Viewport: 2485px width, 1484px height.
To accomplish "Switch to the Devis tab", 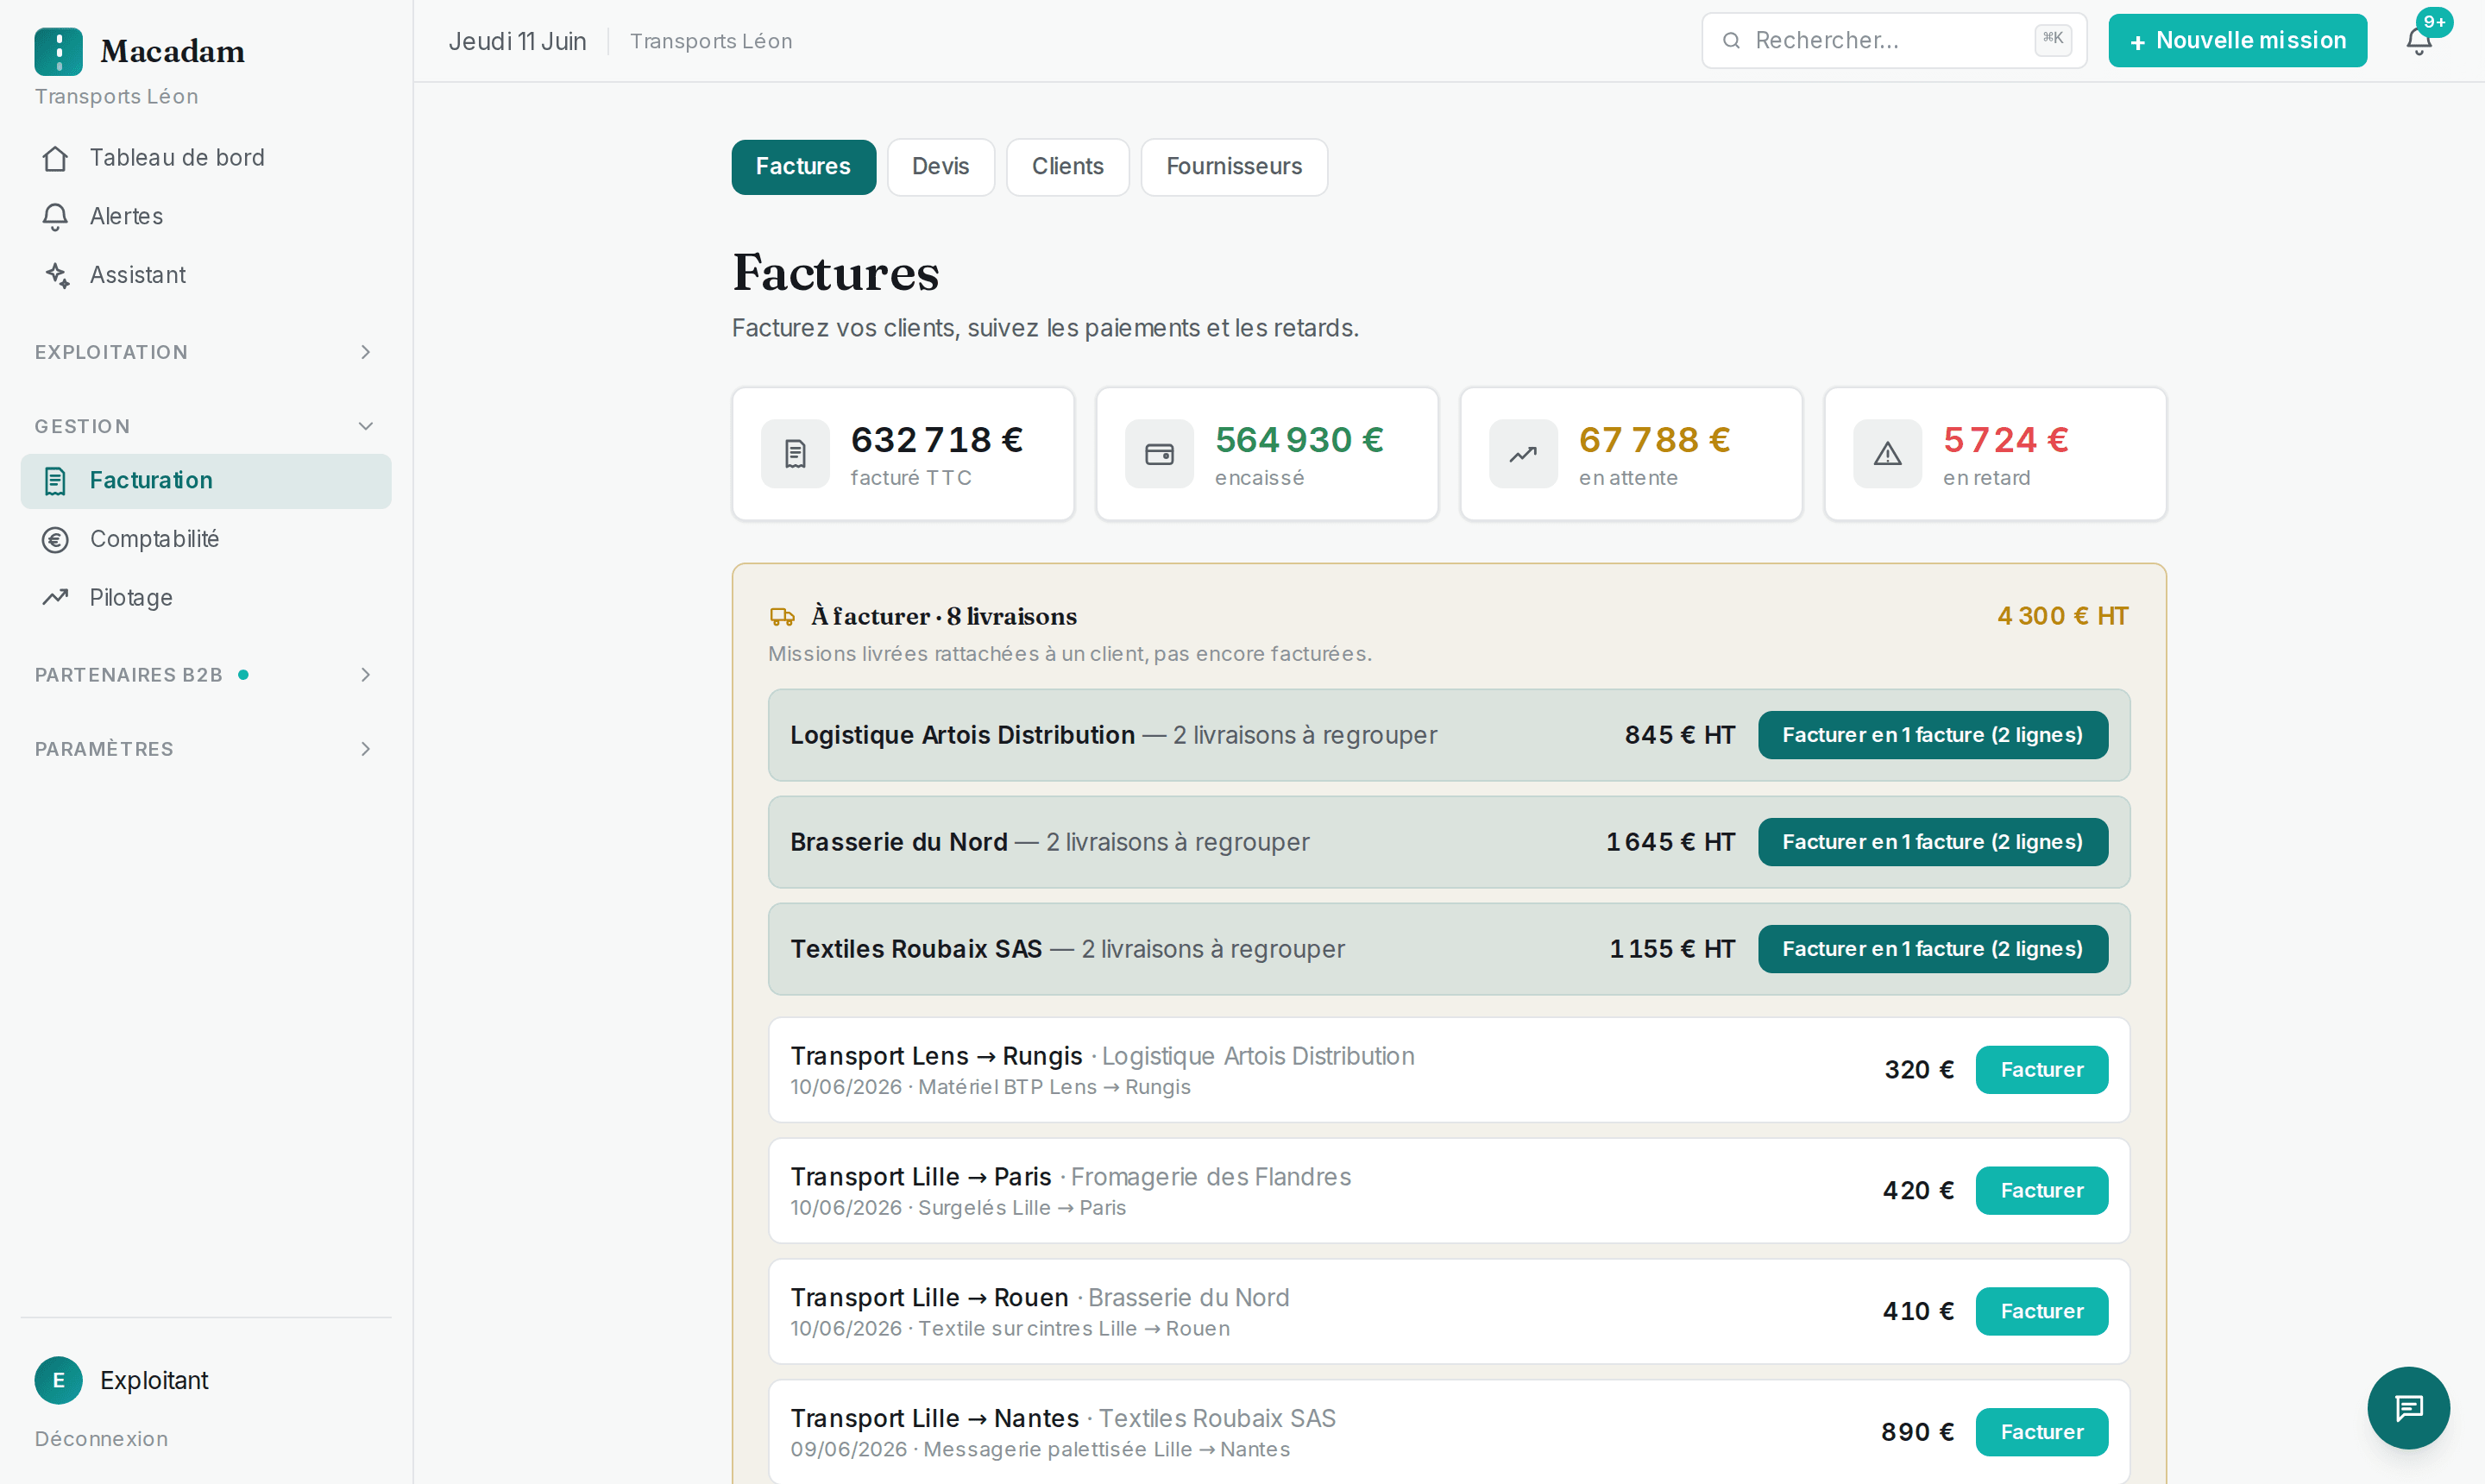I will coord(940,167).
